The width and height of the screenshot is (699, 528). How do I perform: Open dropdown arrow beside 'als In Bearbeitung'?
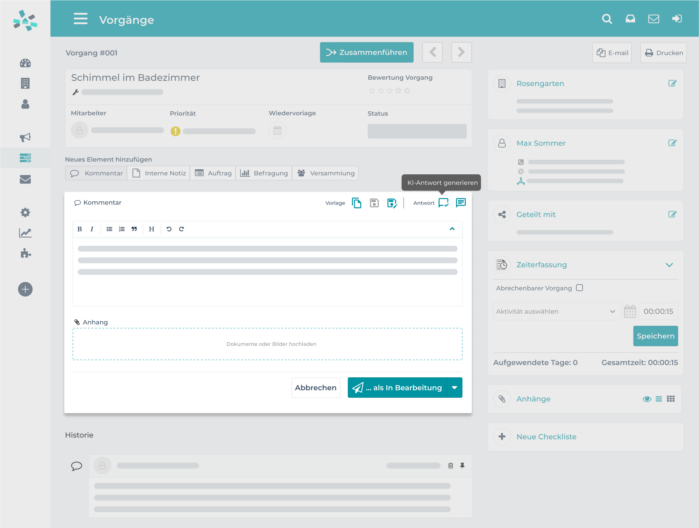(455, 387)
